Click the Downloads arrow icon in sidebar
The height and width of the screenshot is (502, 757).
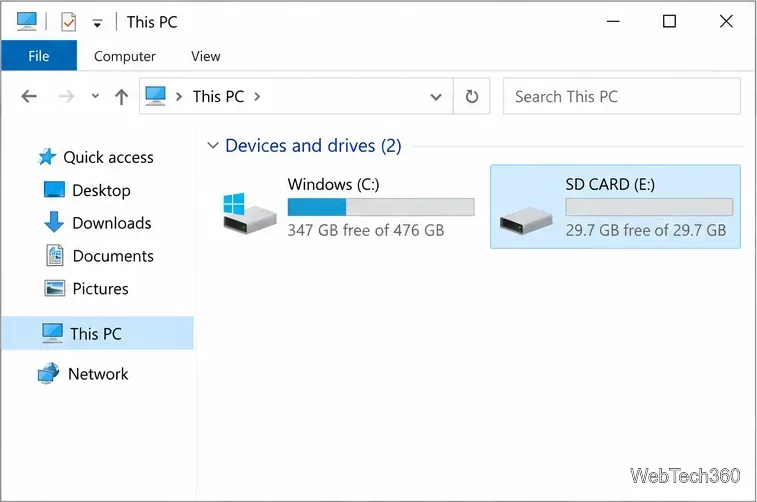click(x=54, y=222)
